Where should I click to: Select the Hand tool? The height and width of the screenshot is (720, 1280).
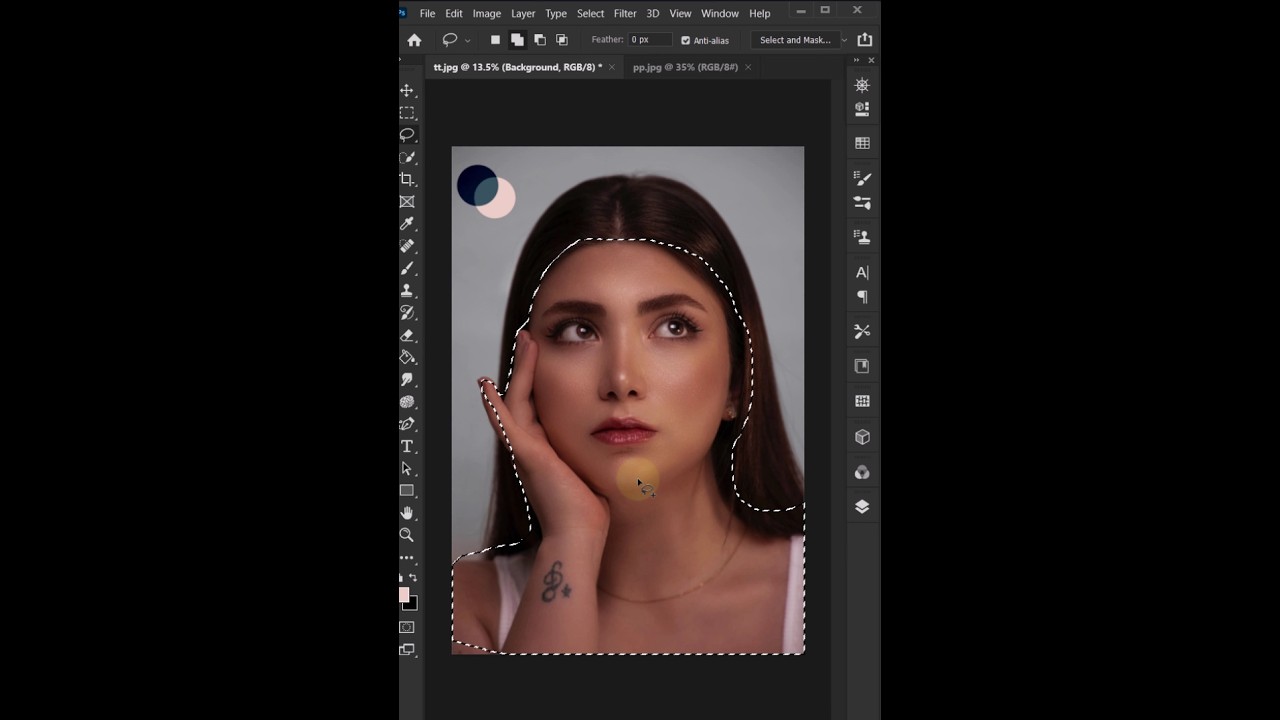[x=407, y=512]
